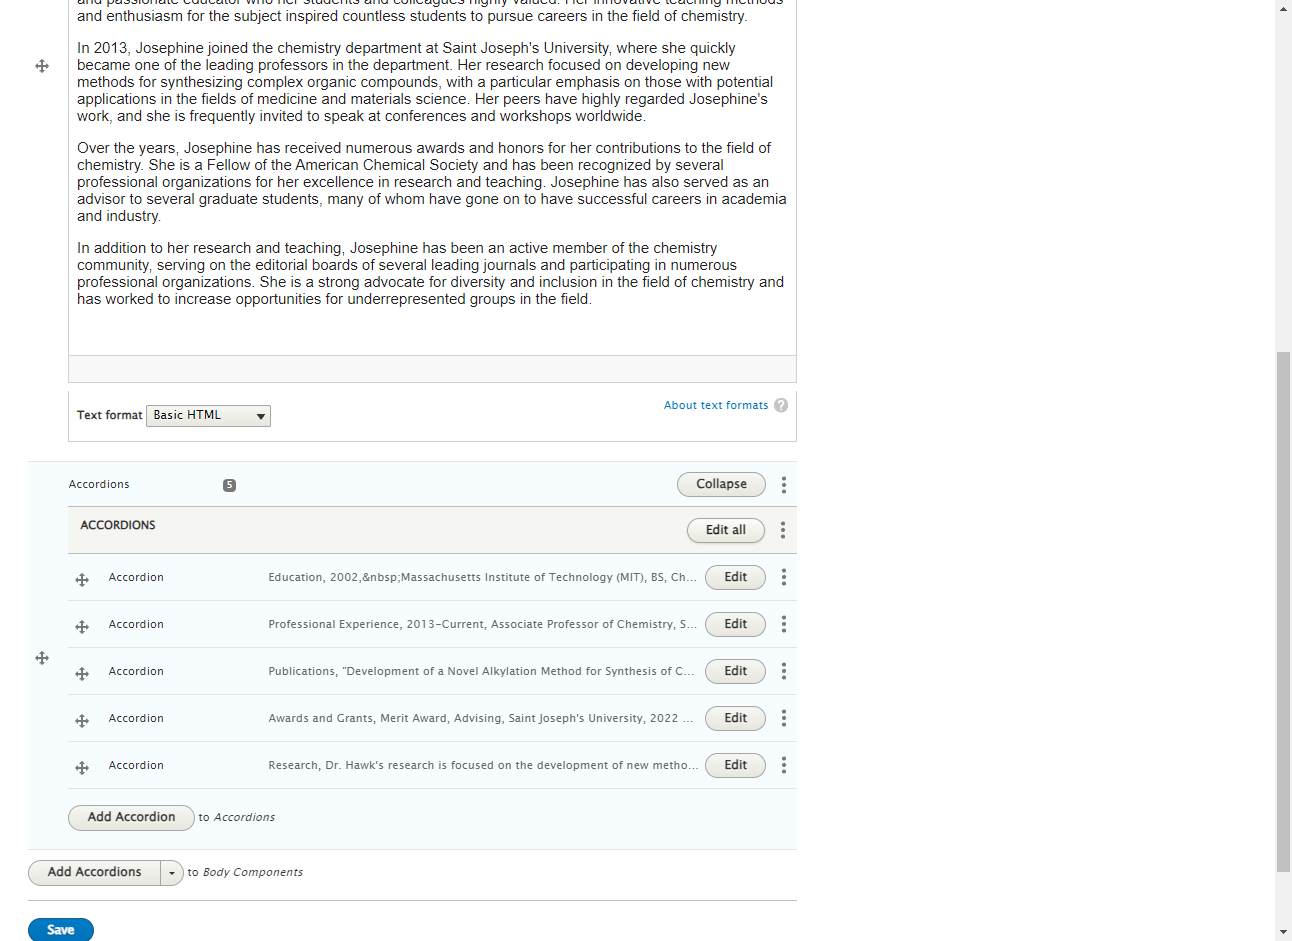Open the Text format Basic HTML dropdown
This screenshot has width=1292, height=941.
[x=208, y=415]
